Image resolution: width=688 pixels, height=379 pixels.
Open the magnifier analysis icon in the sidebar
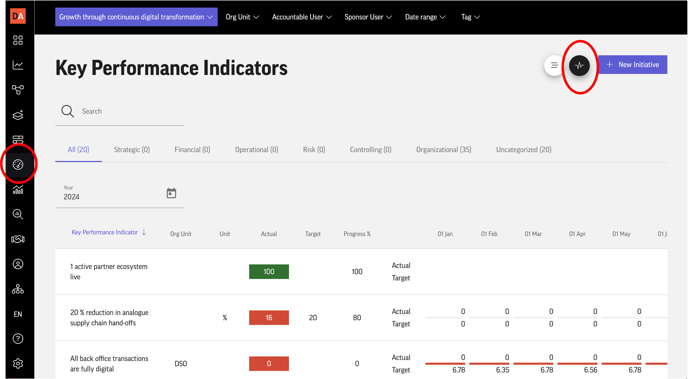tap(18, 214)
